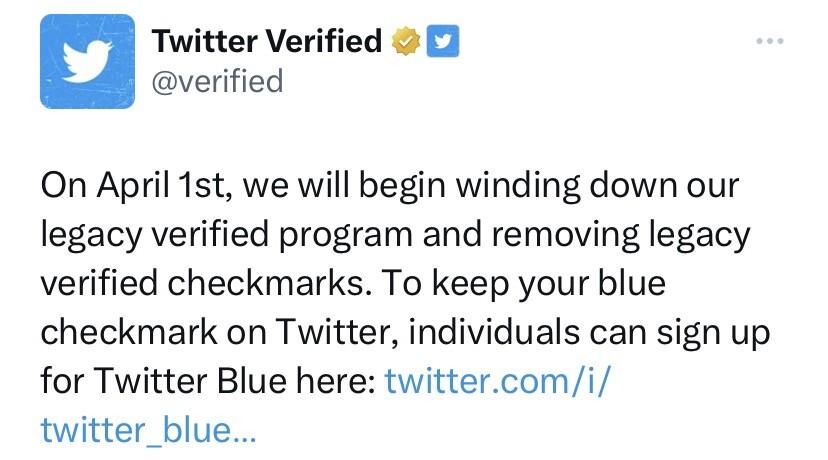Click the word "Verified" in display name

click(325, 41)
